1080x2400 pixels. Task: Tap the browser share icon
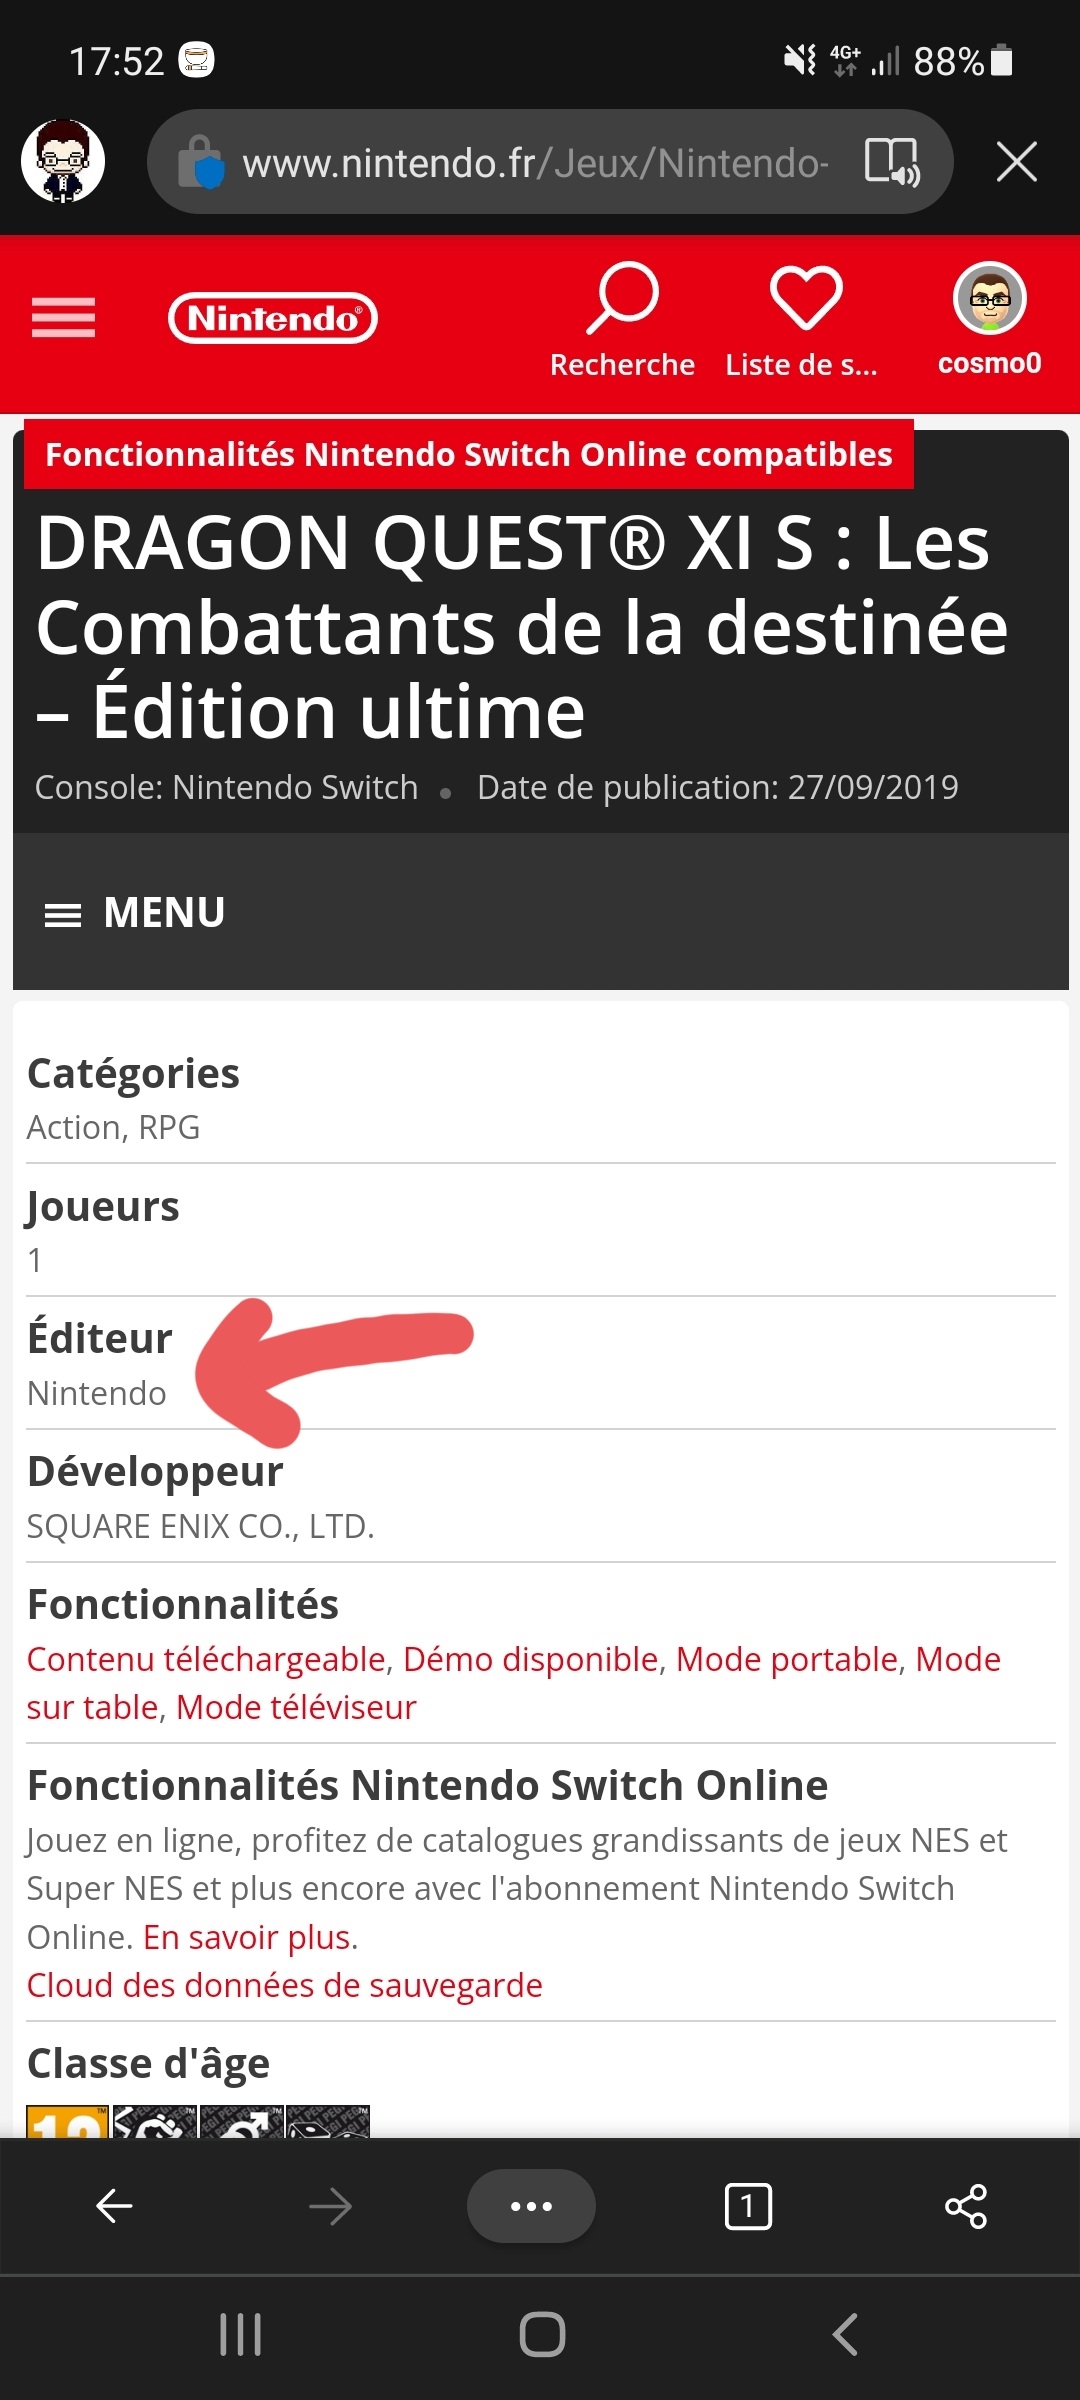966,2206
